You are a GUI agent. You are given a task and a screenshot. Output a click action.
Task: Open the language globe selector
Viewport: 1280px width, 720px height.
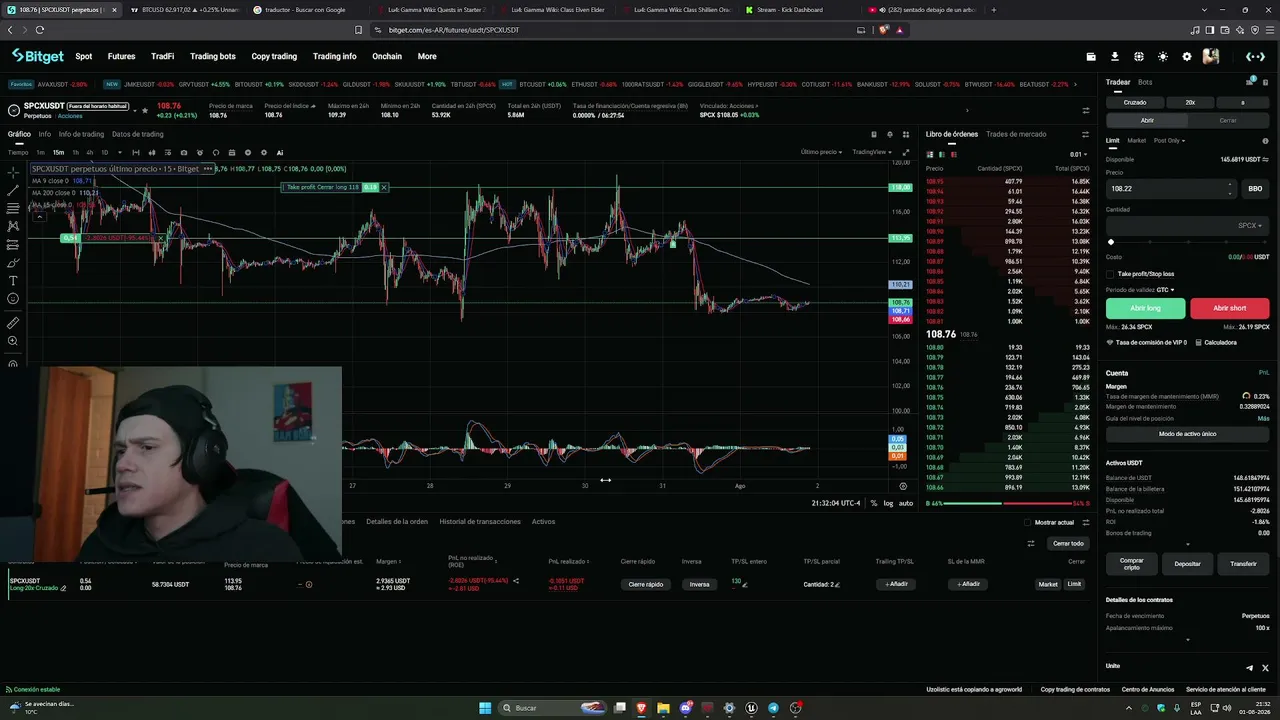(x=1139, y=56)
